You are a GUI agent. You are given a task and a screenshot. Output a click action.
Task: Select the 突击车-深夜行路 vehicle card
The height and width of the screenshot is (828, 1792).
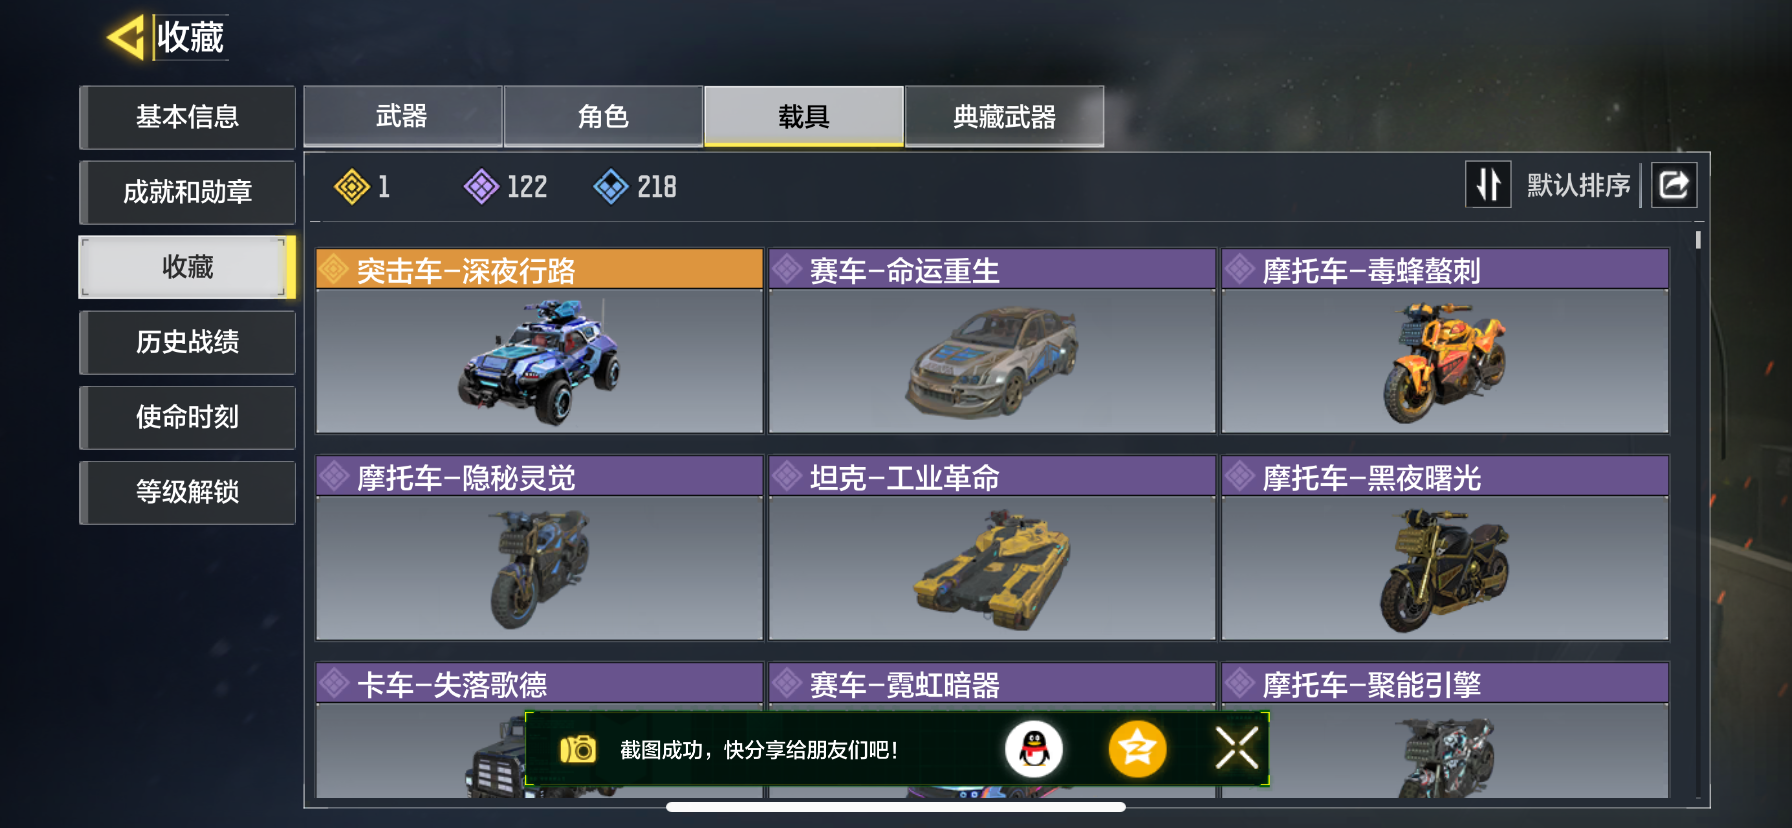pyautogui.click(x=540, y=341)
